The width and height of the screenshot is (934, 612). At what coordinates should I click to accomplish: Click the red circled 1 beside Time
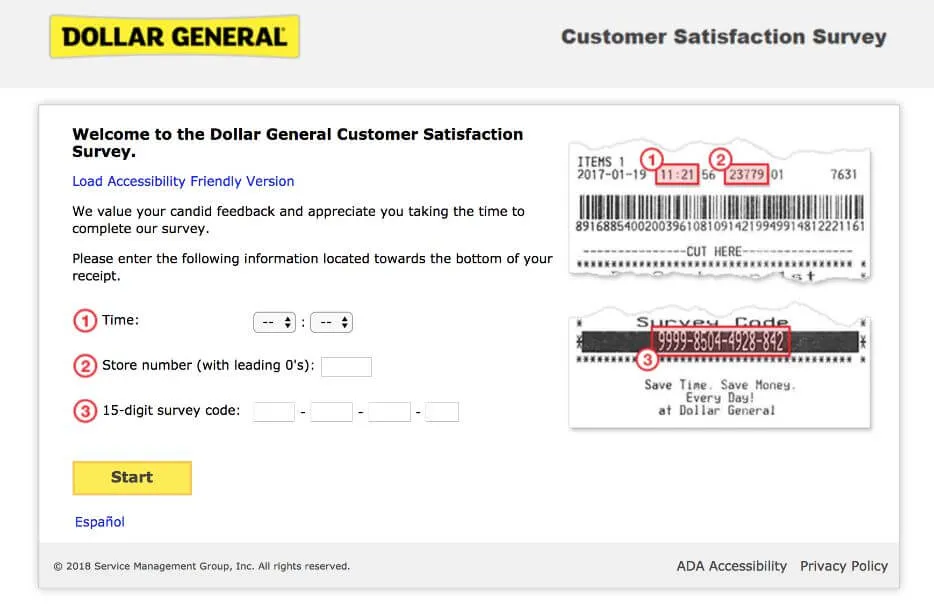[84, 320]
